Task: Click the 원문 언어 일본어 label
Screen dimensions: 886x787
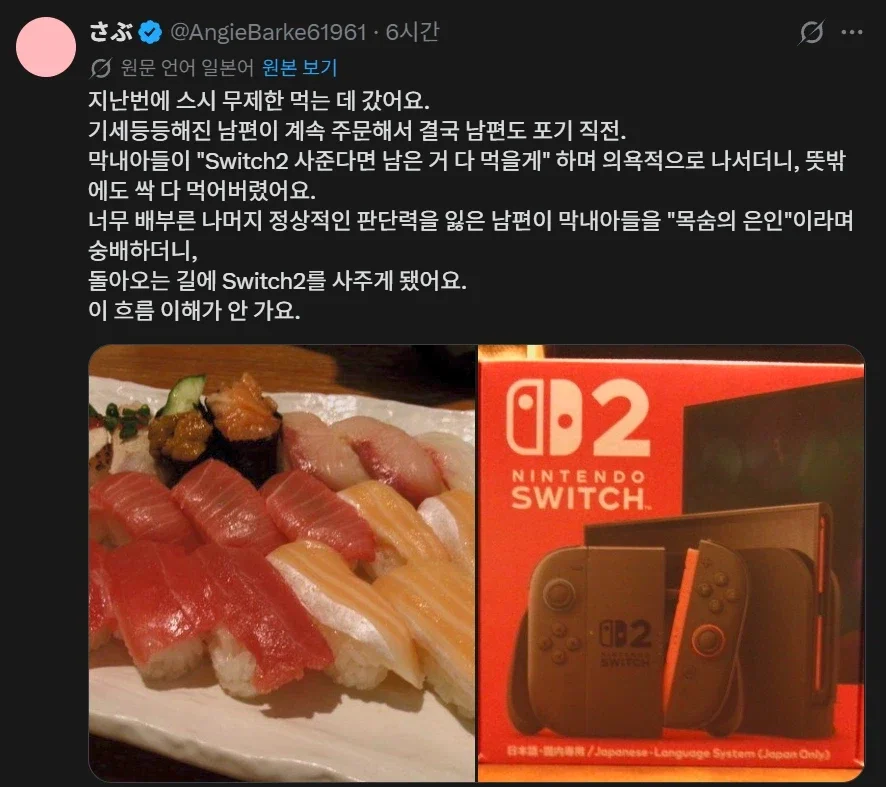Action: click(x=187, y=68)
